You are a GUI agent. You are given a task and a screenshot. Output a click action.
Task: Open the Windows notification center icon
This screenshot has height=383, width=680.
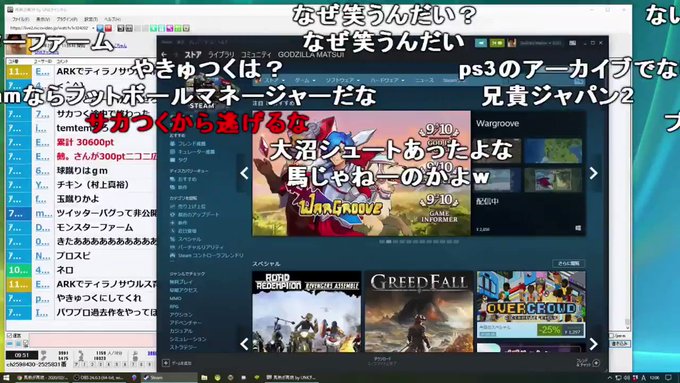pos(668,378)
